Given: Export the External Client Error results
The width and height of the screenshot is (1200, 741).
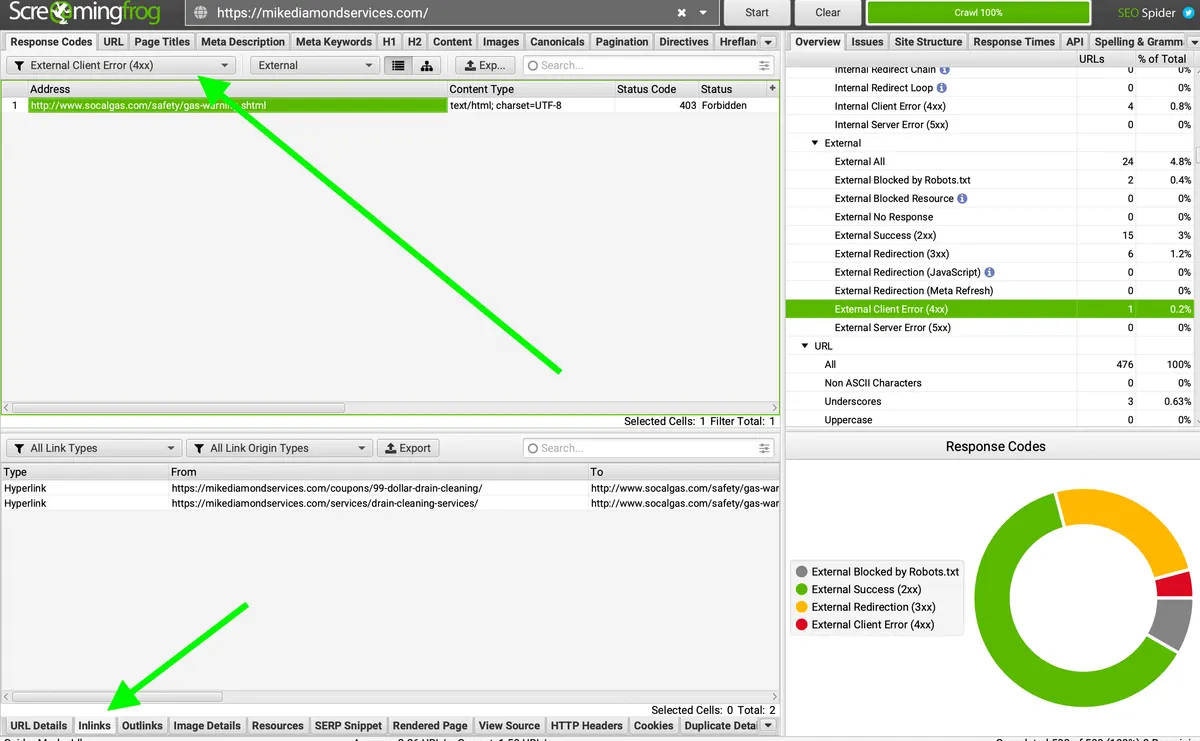Looking at the screenshot, I should (x=486, y=65).
